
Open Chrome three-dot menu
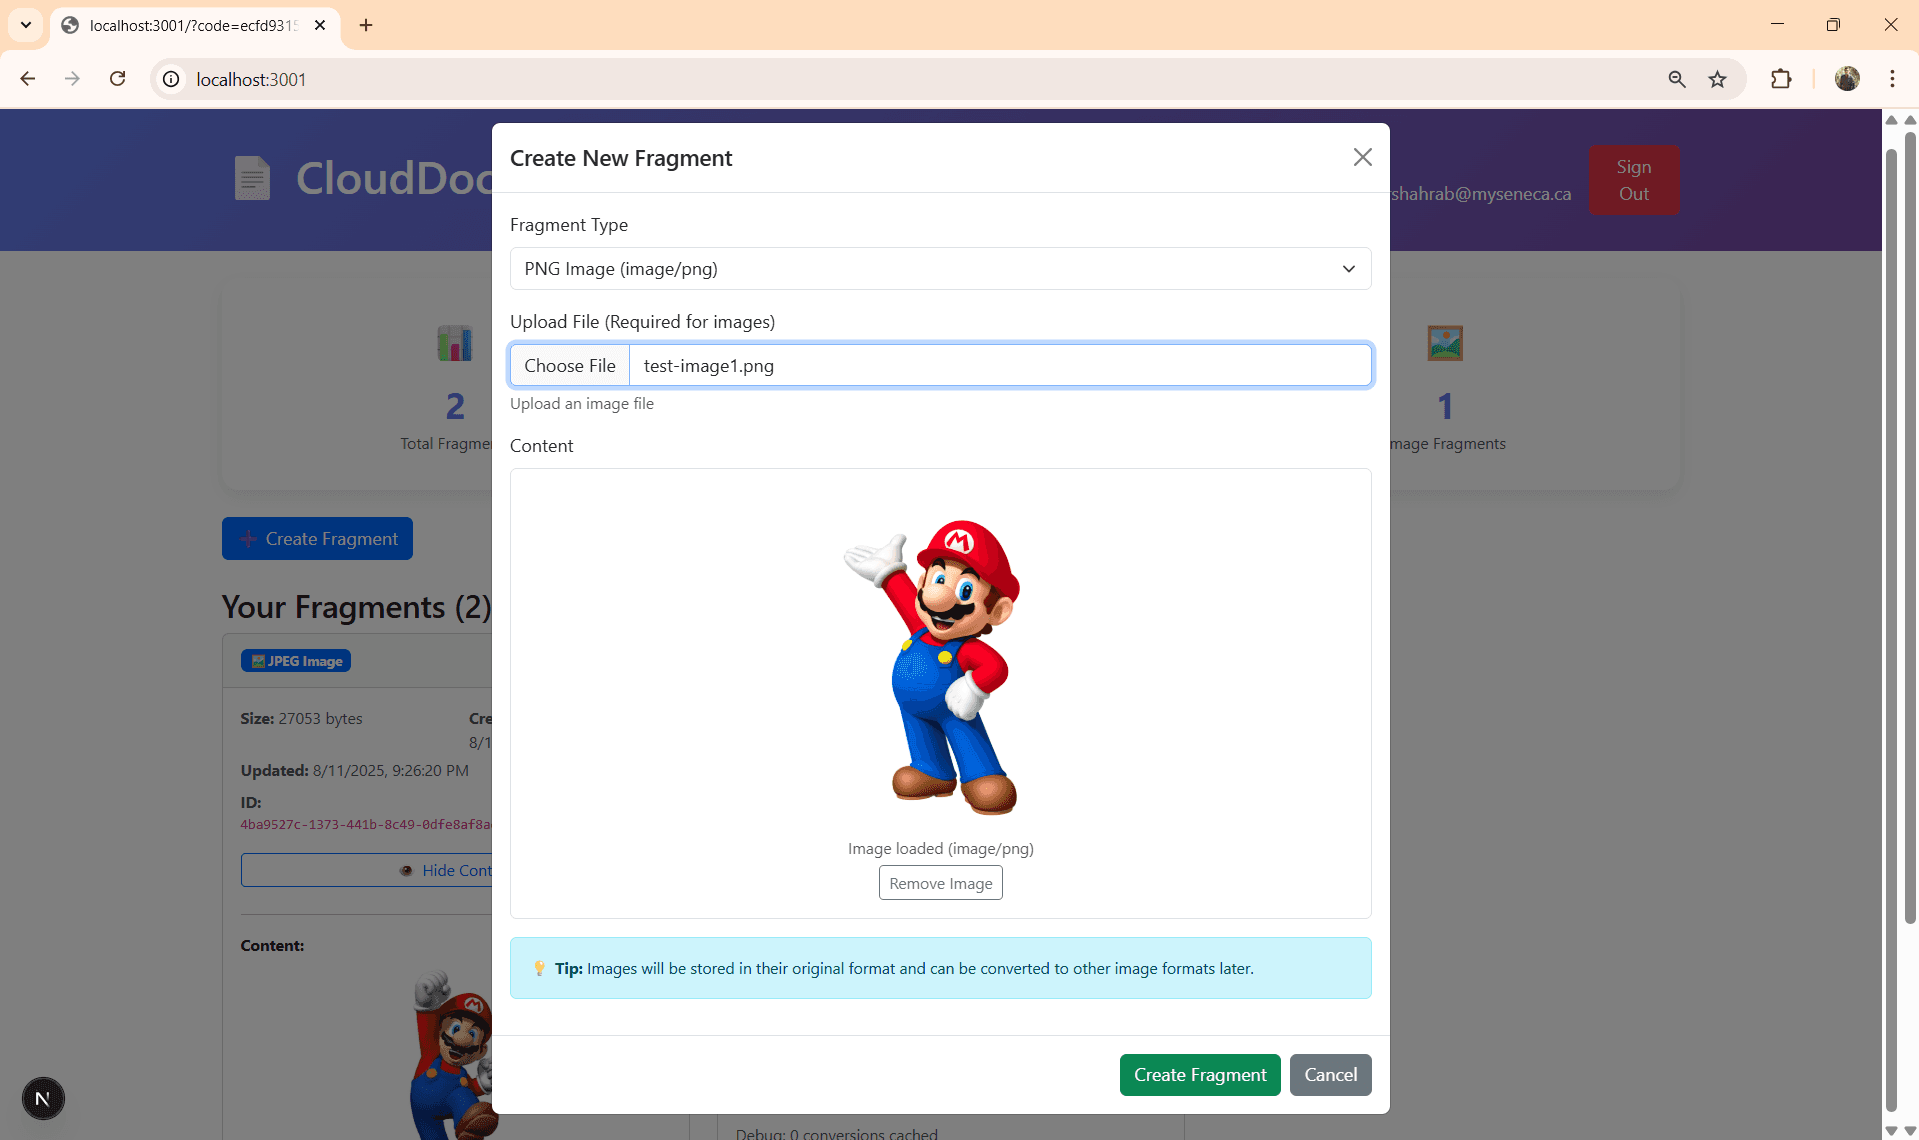[x=1892, y=79]
